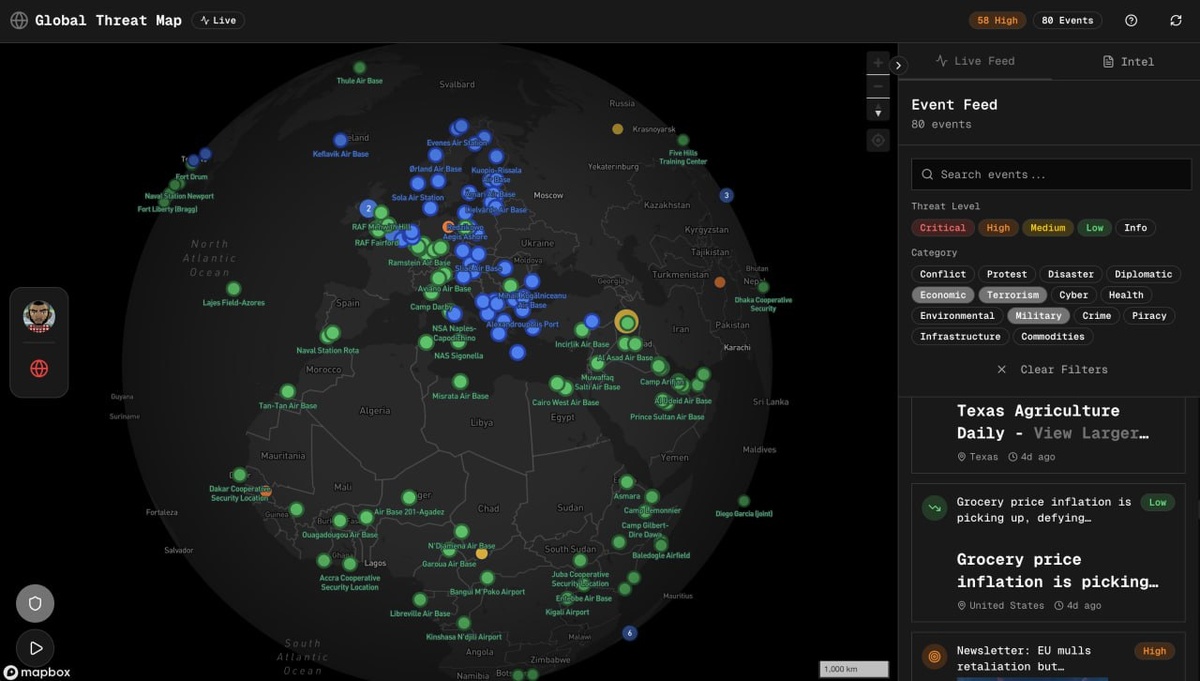Image resolution: width=1200 pixels, height=681 pixels.
Task: Enable the Commodities category filter
Action: (x=1052, y=337)
